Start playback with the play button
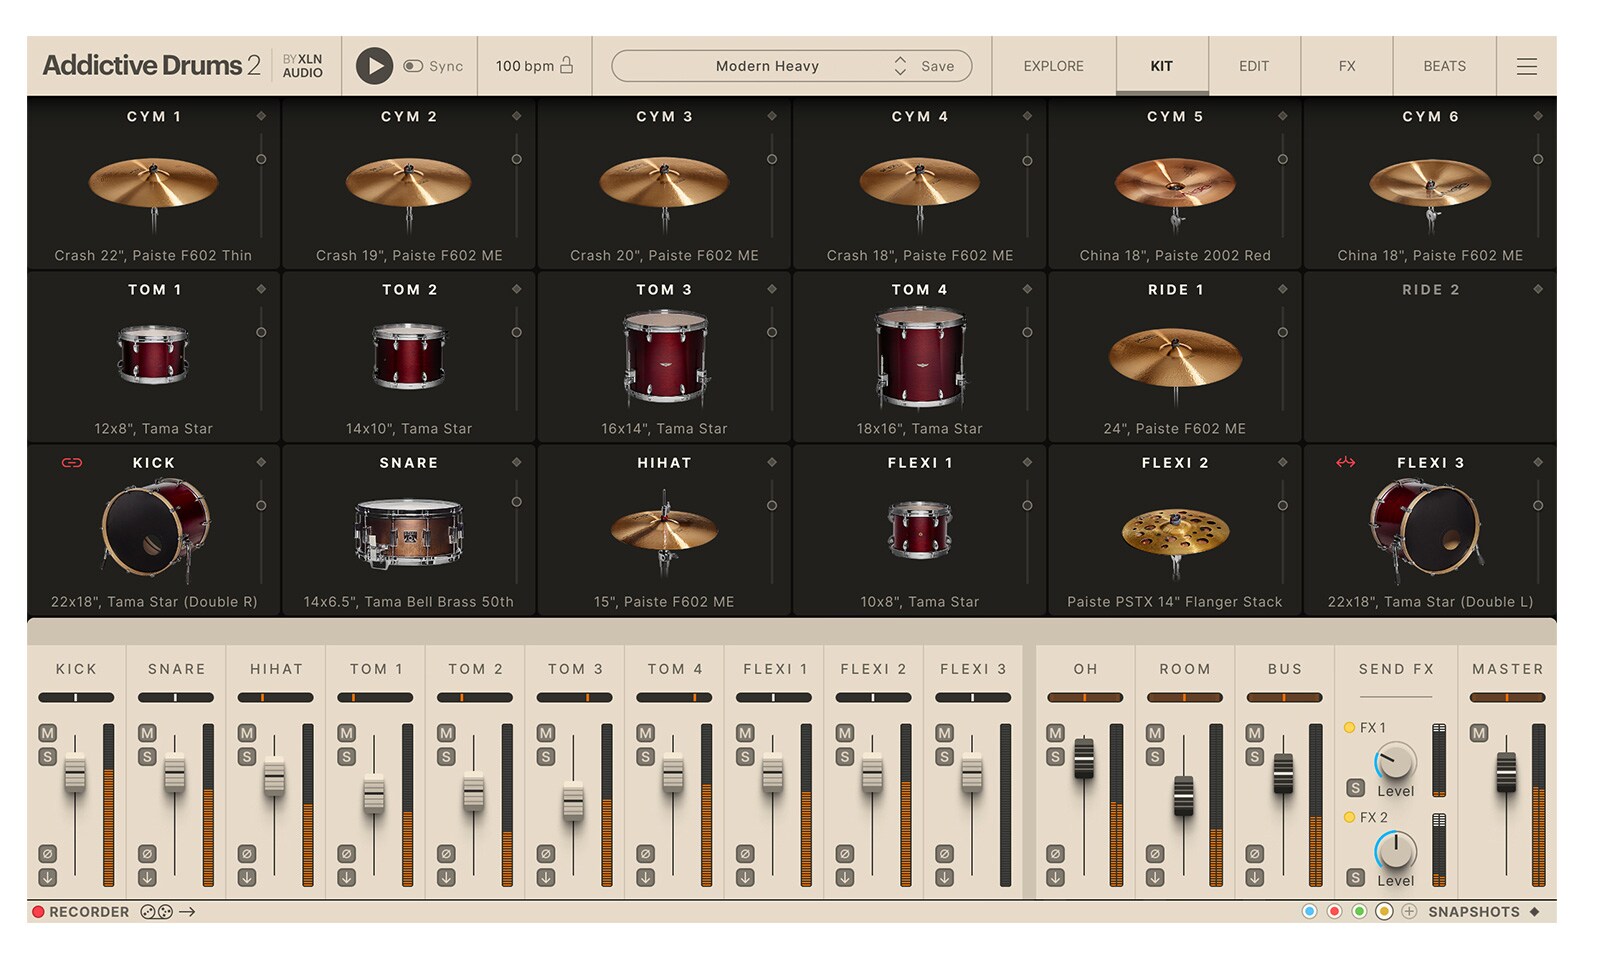The height and width of the screenshot is (955, 1605). 374,66
